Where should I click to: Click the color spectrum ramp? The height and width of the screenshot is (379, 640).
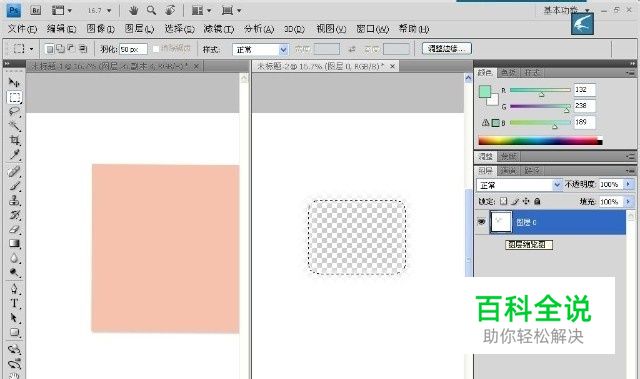tap(540, 141)
